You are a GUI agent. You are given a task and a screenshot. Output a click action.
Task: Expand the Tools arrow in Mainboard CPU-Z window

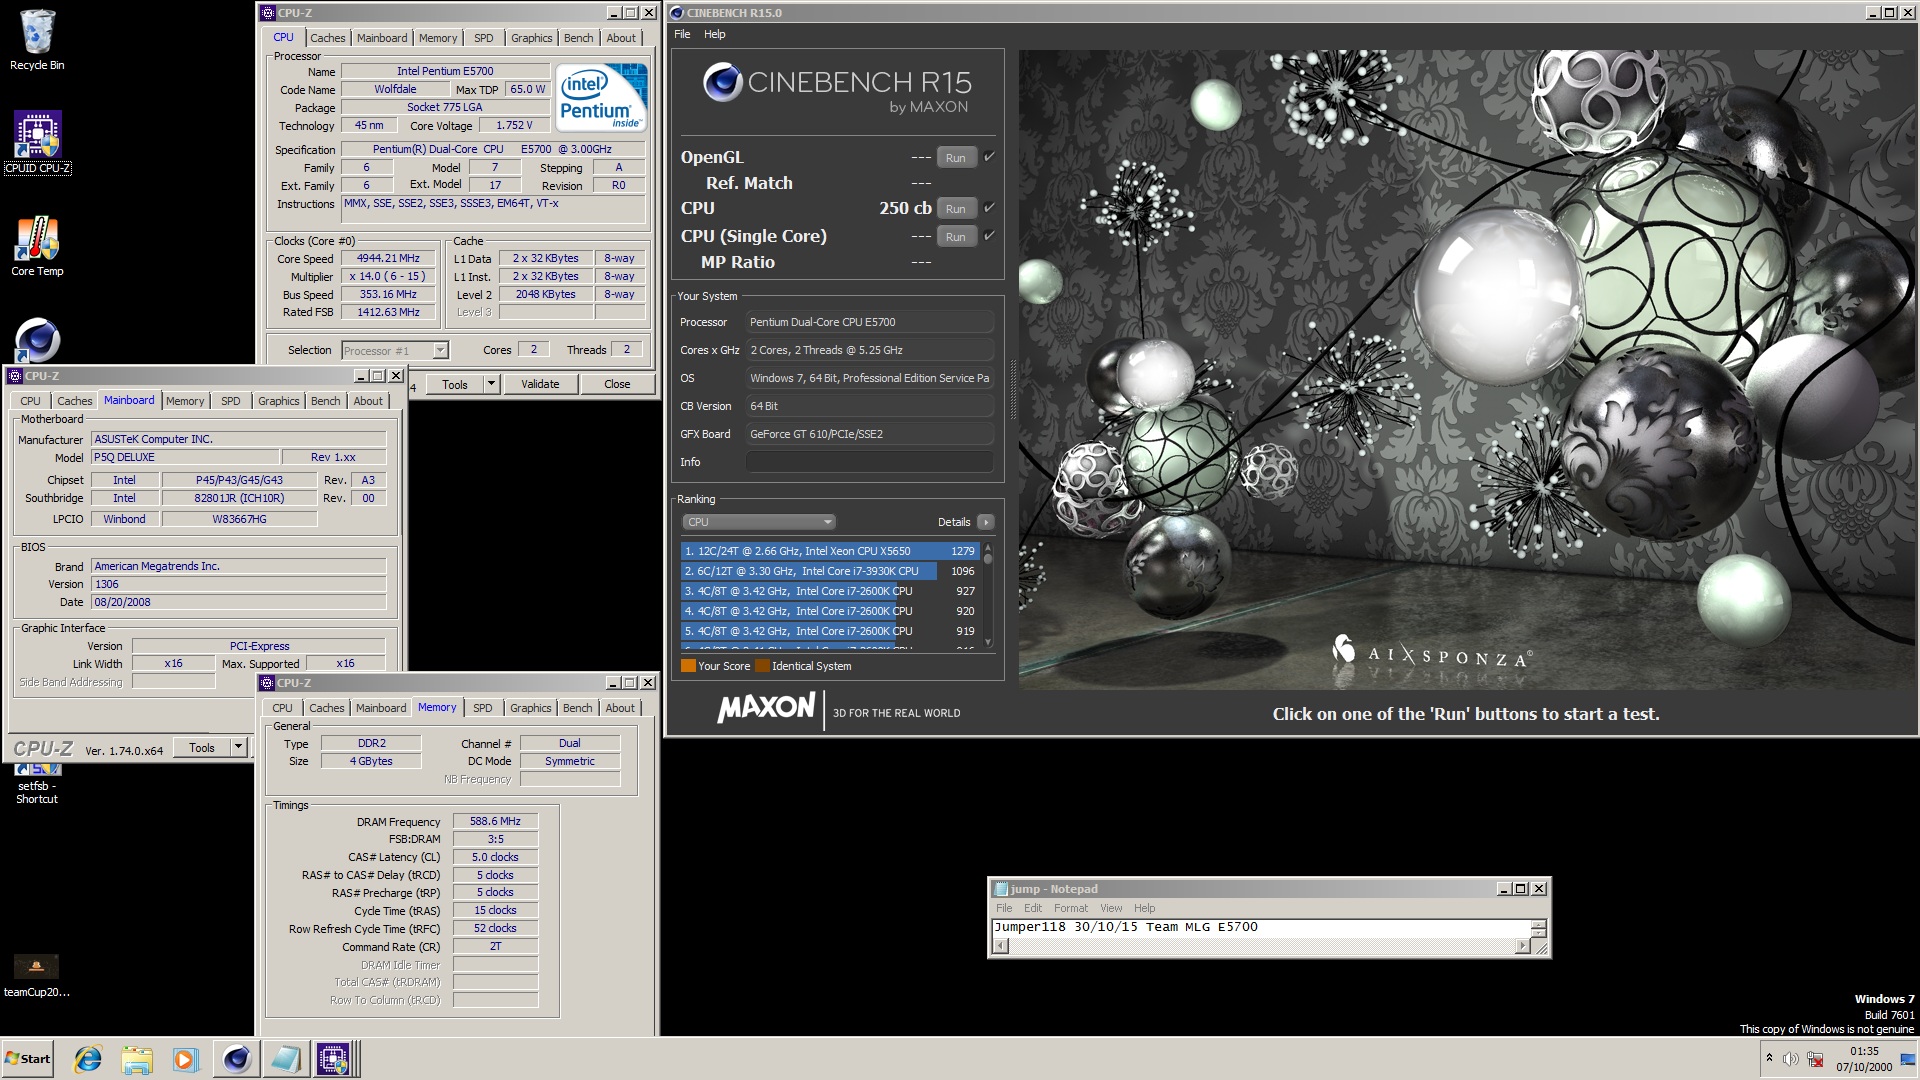tap(238, 747)
